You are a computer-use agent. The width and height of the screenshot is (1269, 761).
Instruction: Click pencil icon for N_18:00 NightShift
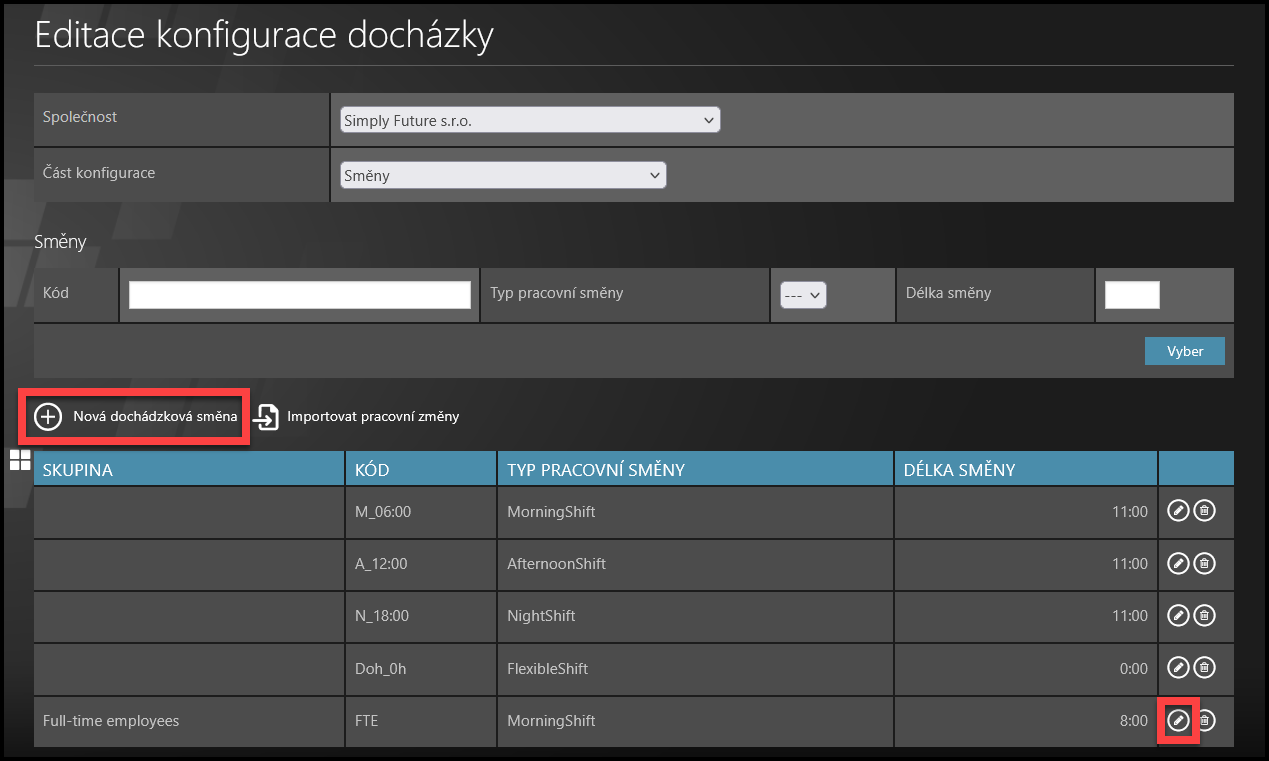click(x=1179, y=615)
